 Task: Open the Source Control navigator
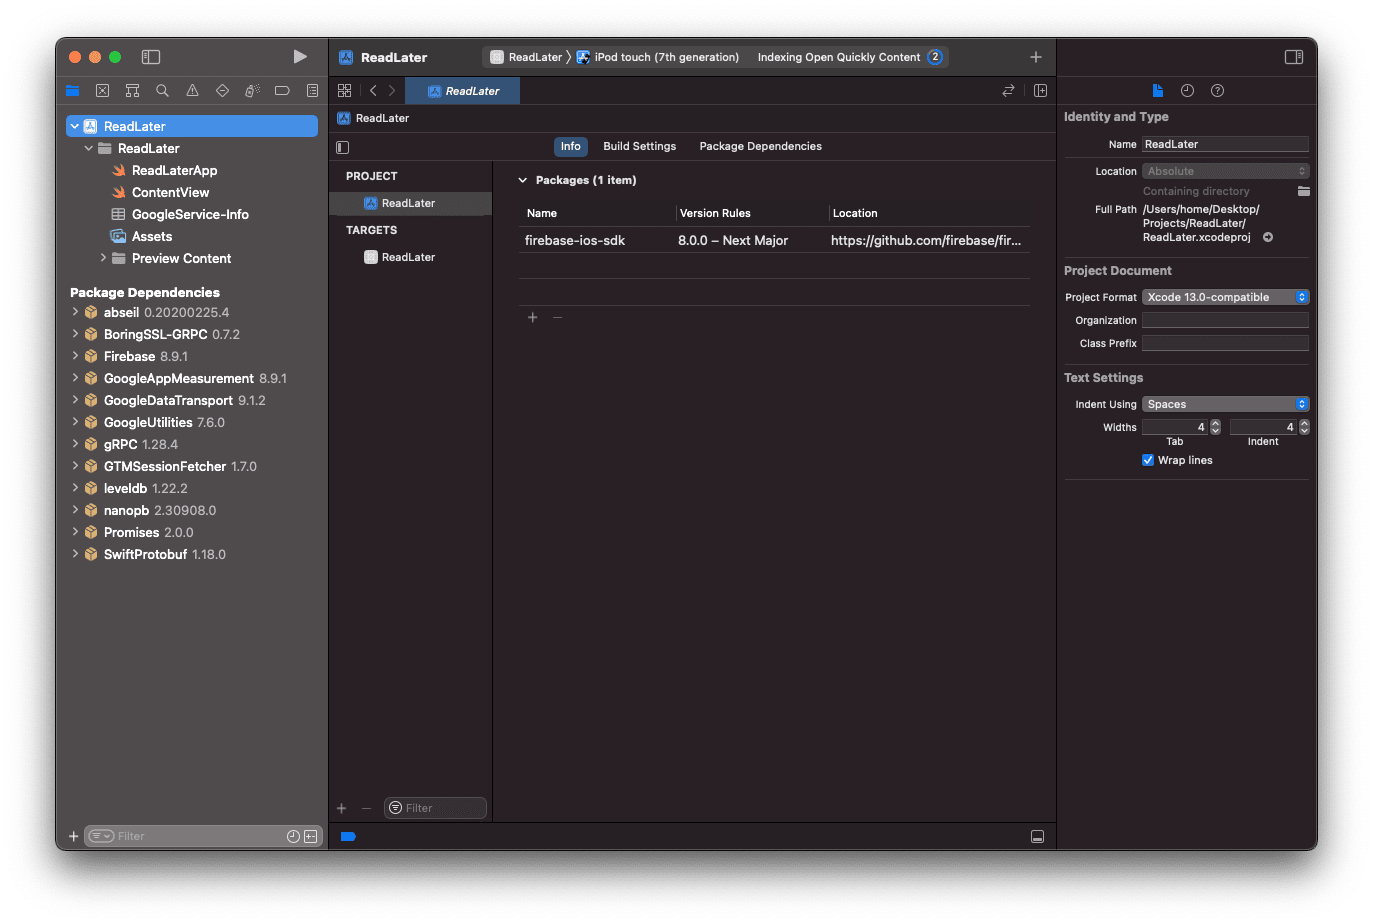tap(102, 91)
